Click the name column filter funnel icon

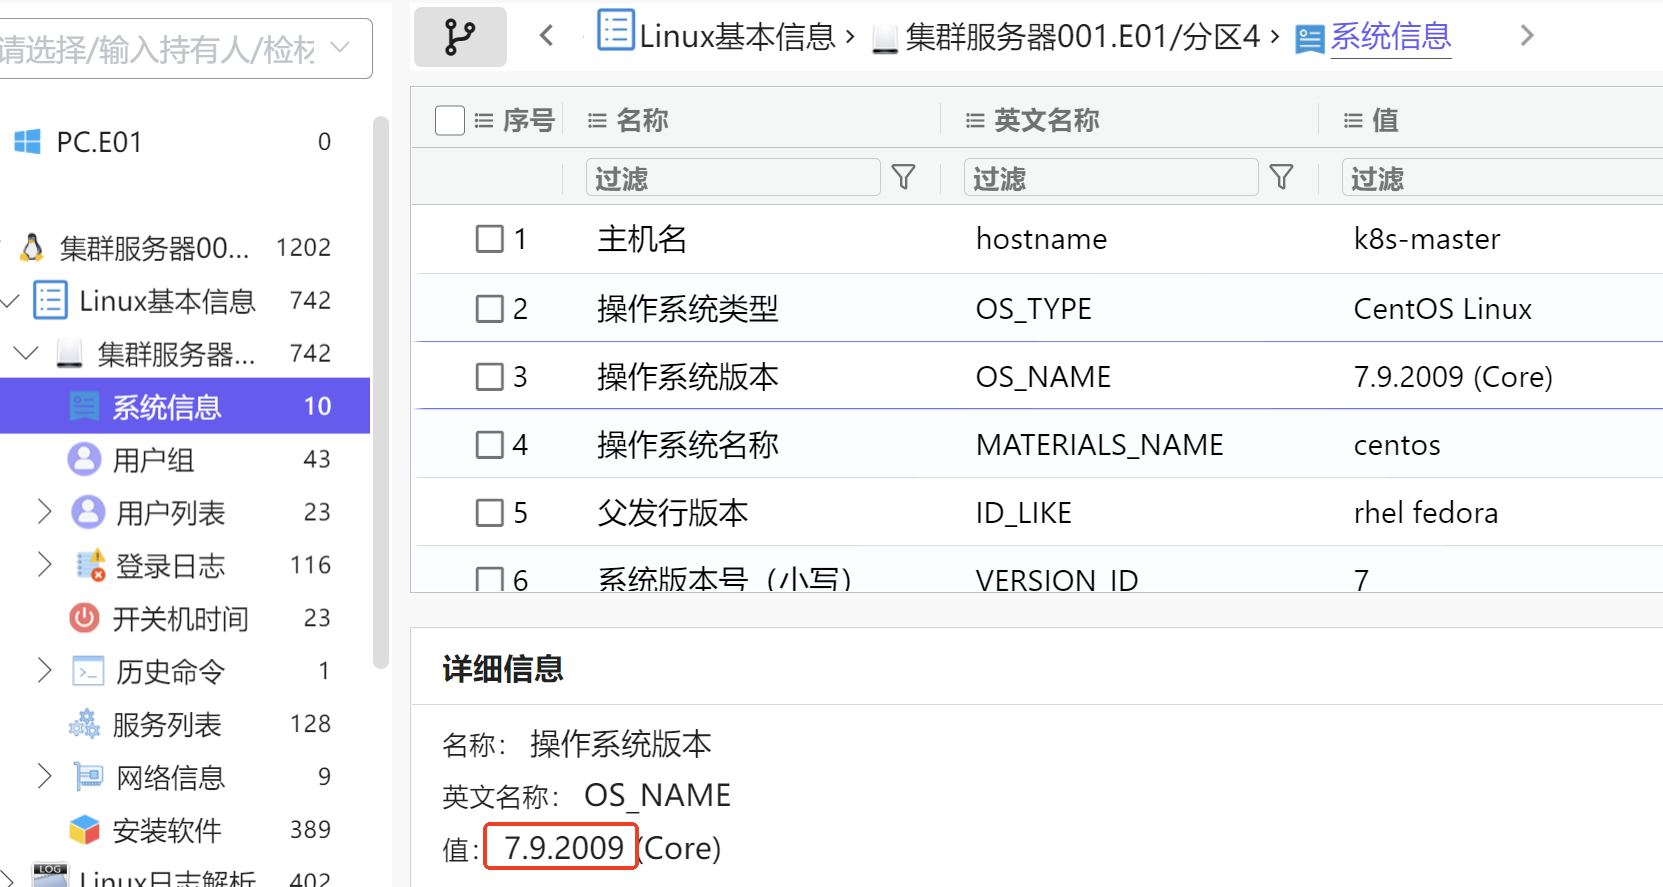tap(903, 178)
